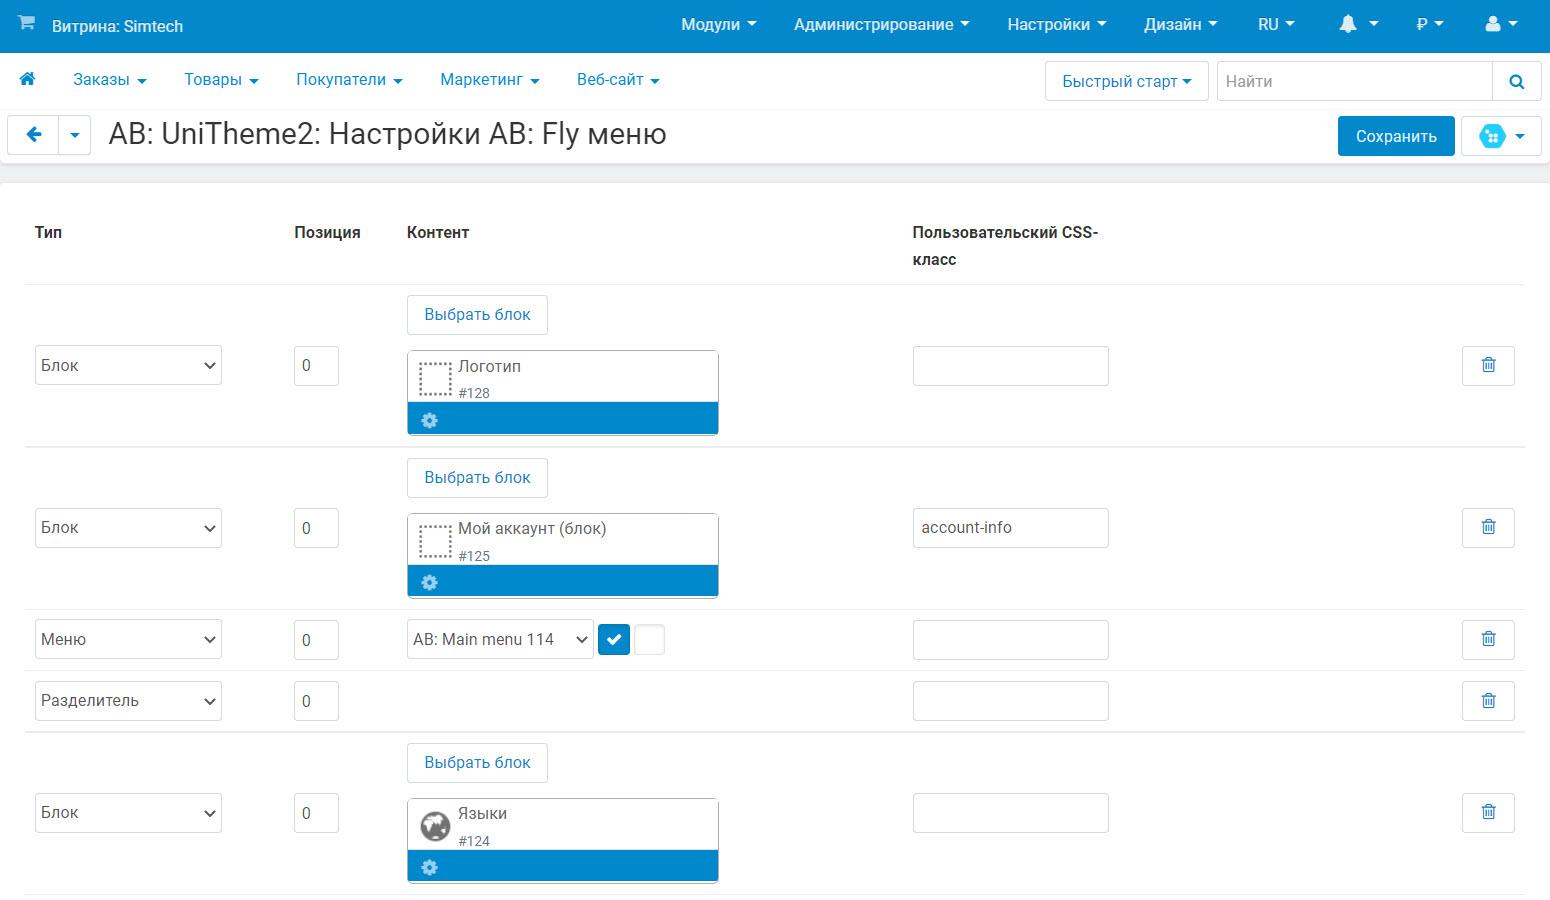Viewport: 1550px width, 900px height.
Task: Open settings gear of Мой аккаунт block
Action: point(430,582)
